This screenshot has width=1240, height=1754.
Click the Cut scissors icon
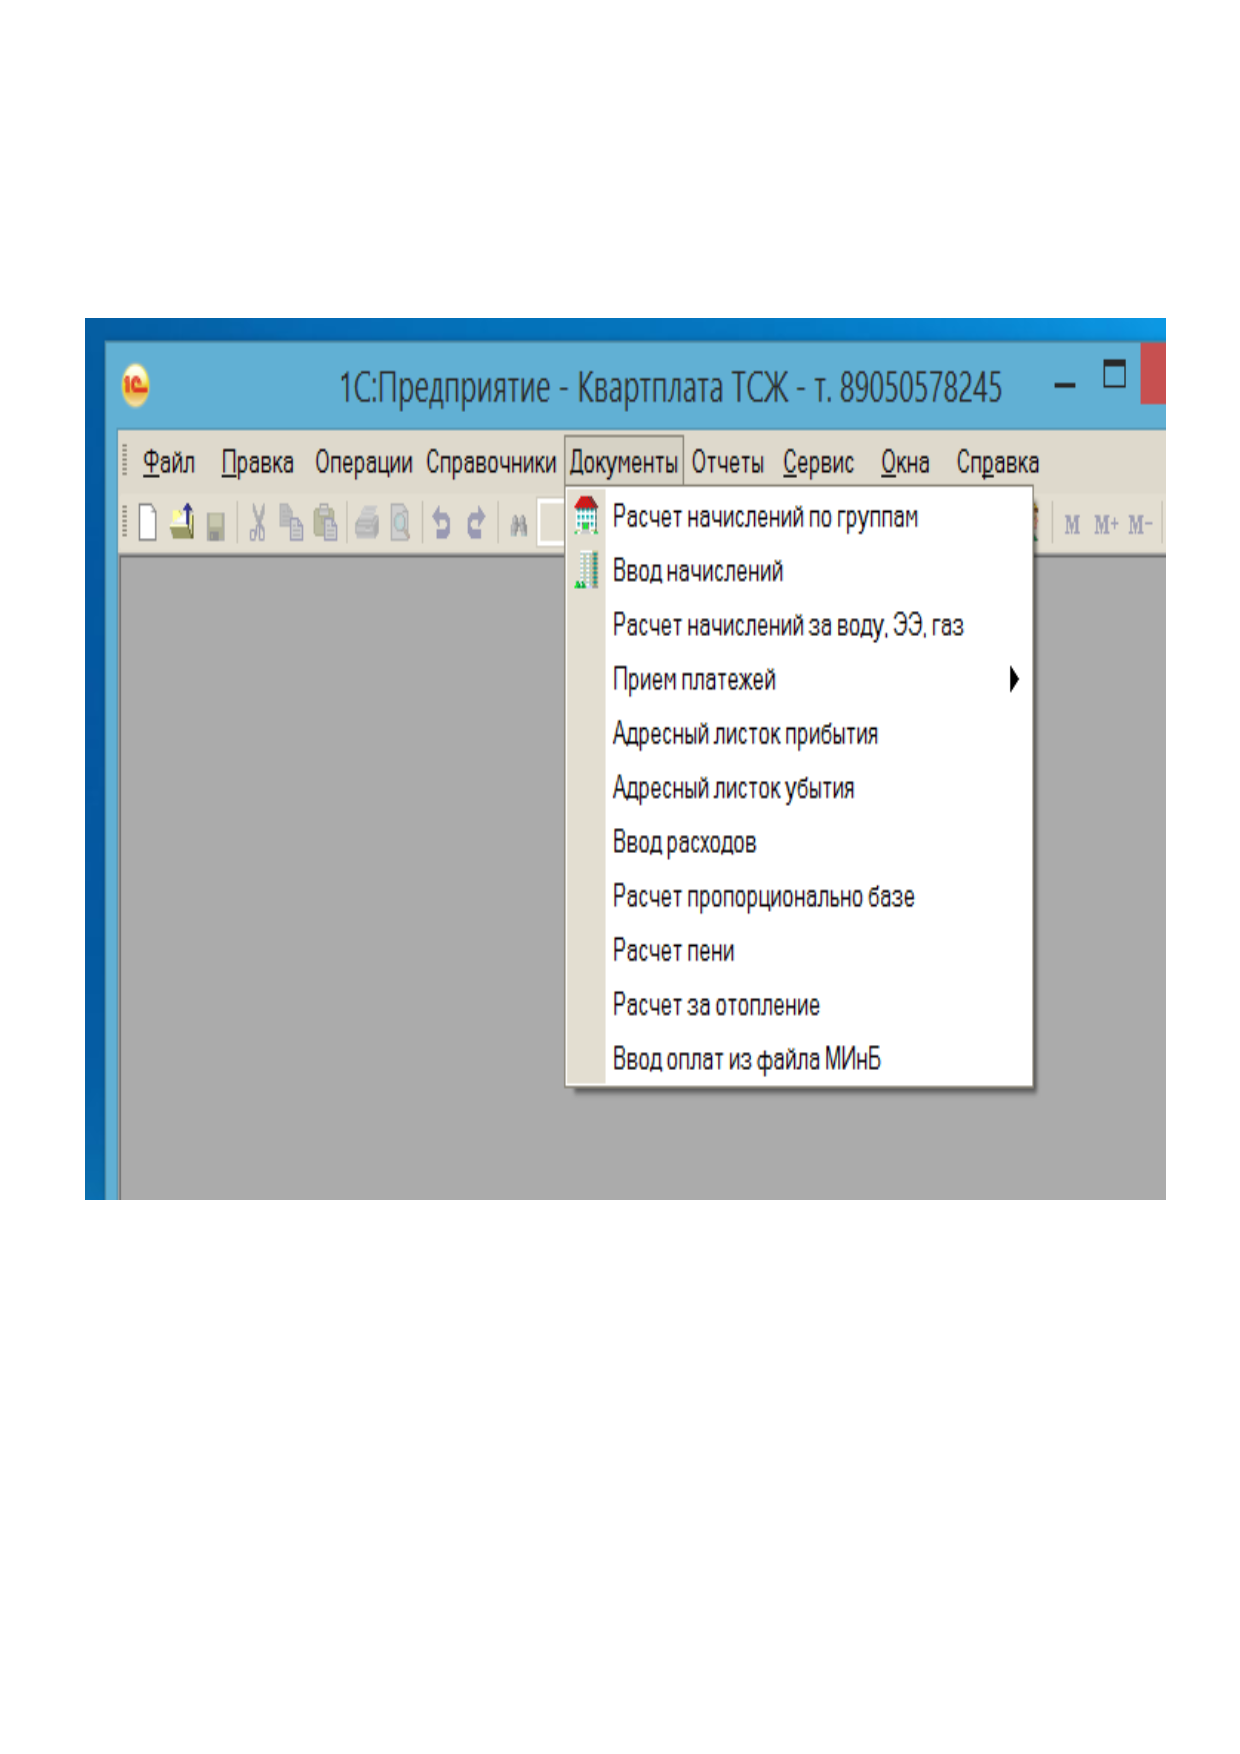258,522
